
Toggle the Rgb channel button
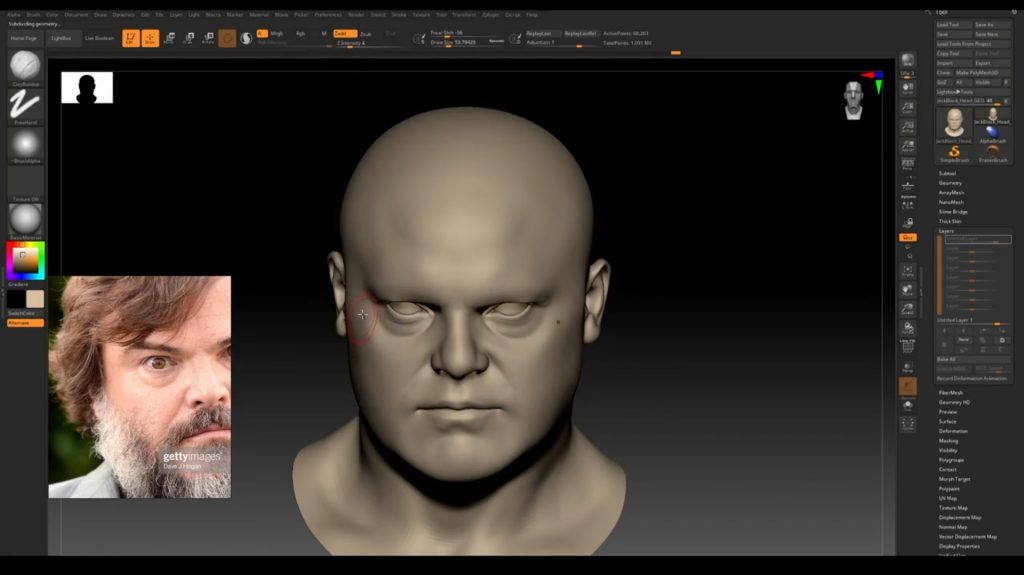tap(300, 33)
